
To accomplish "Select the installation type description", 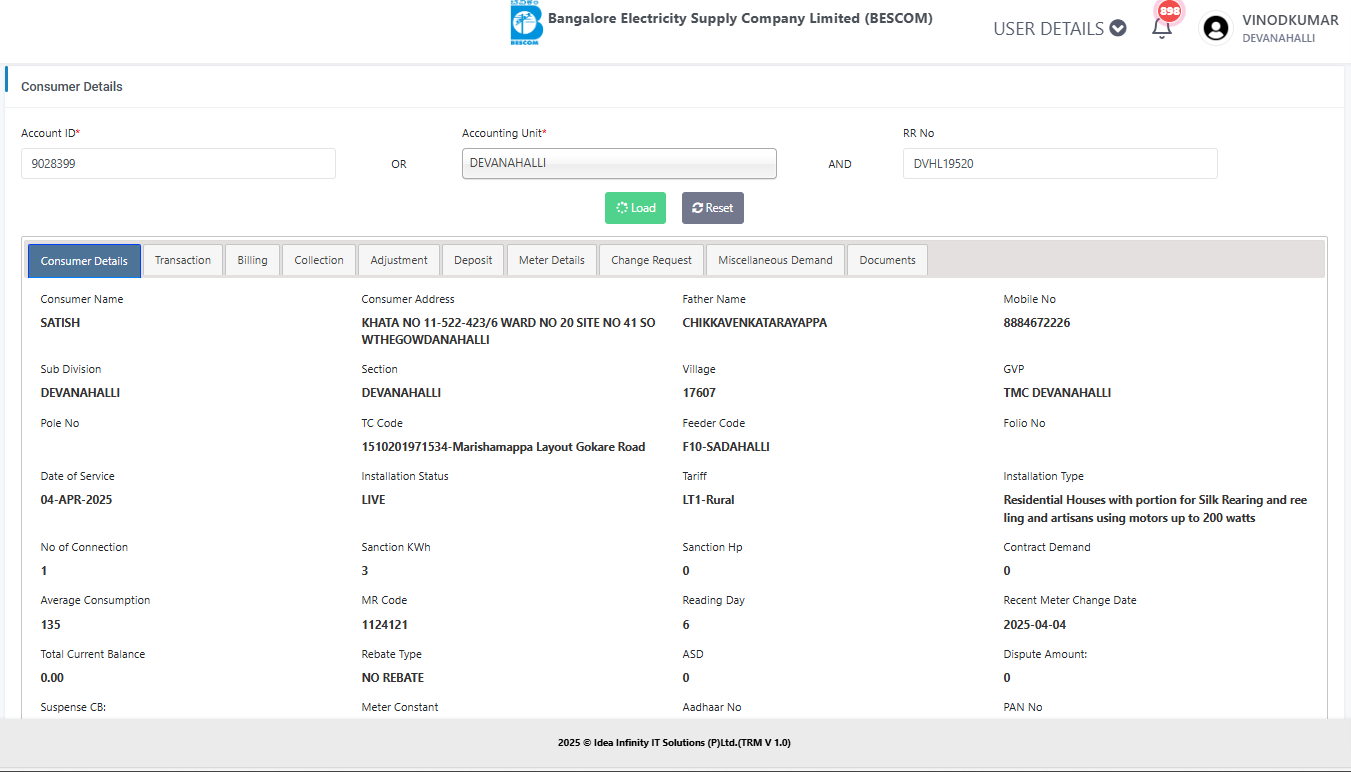I will (x=1155, y=509).
